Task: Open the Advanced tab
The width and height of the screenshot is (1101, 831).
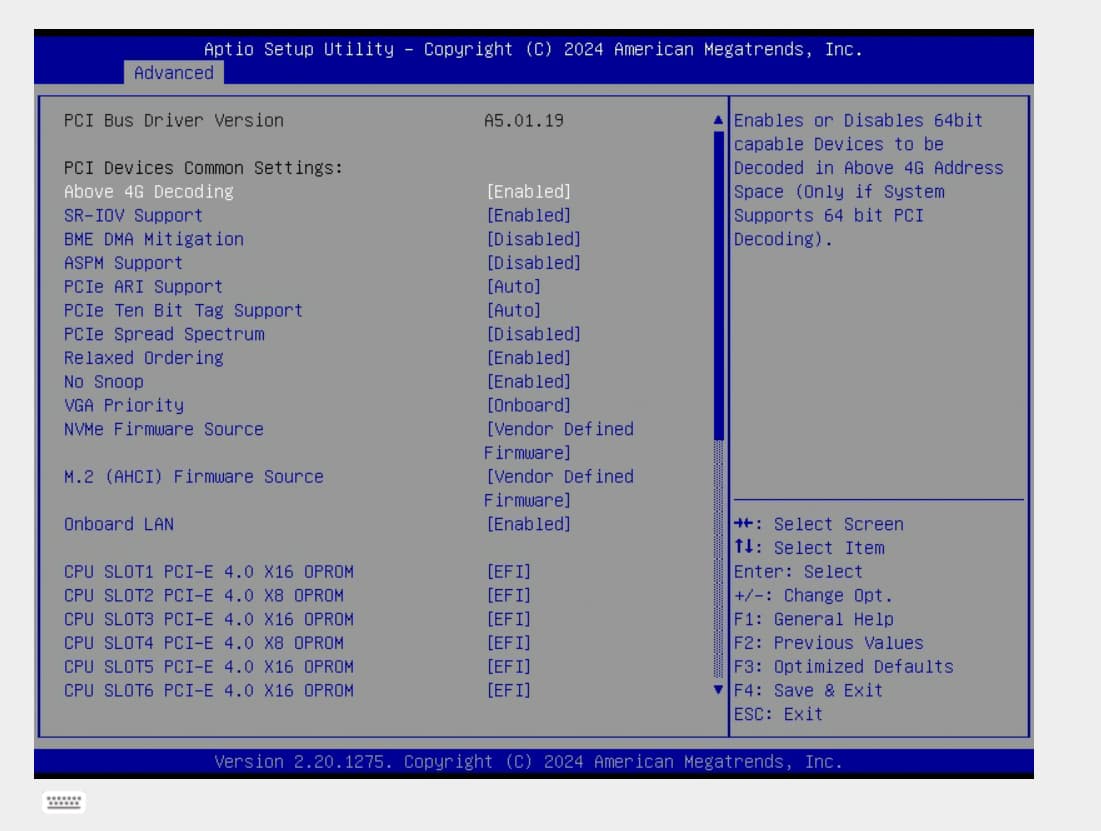Action: click(x=174, y=73)
